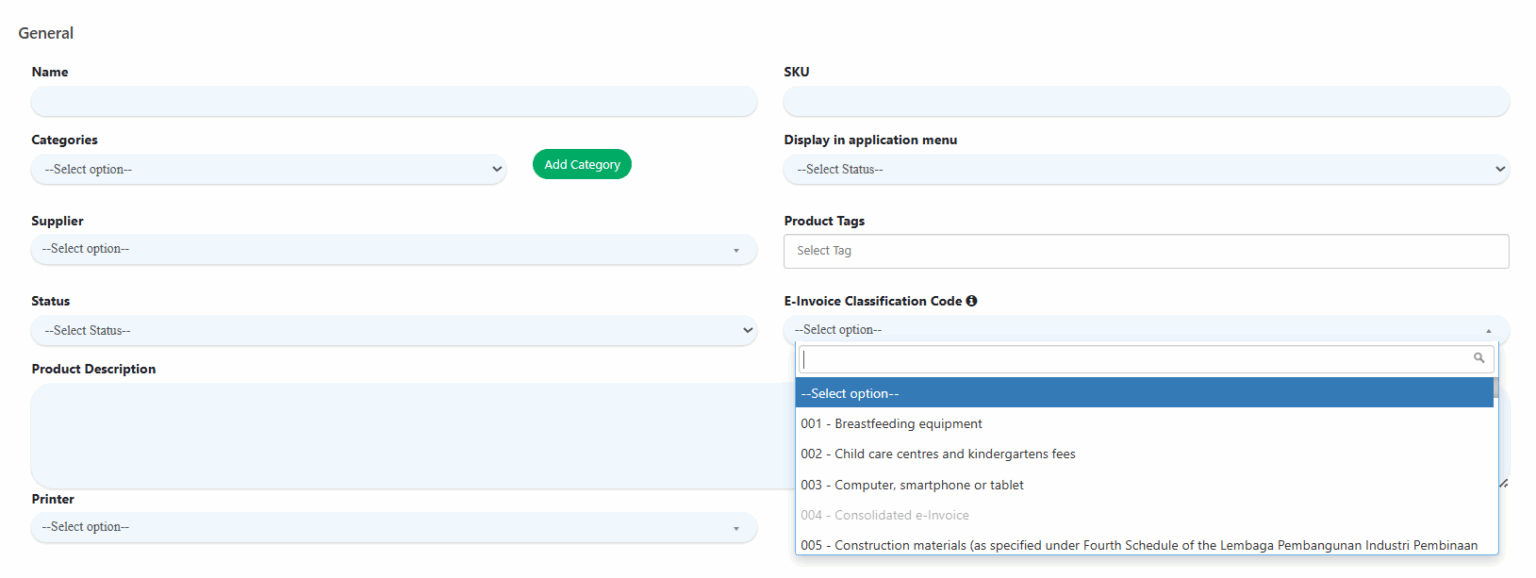Click the Name input field
This screenshot has width=1536, height=578.
tap(393, 101)
